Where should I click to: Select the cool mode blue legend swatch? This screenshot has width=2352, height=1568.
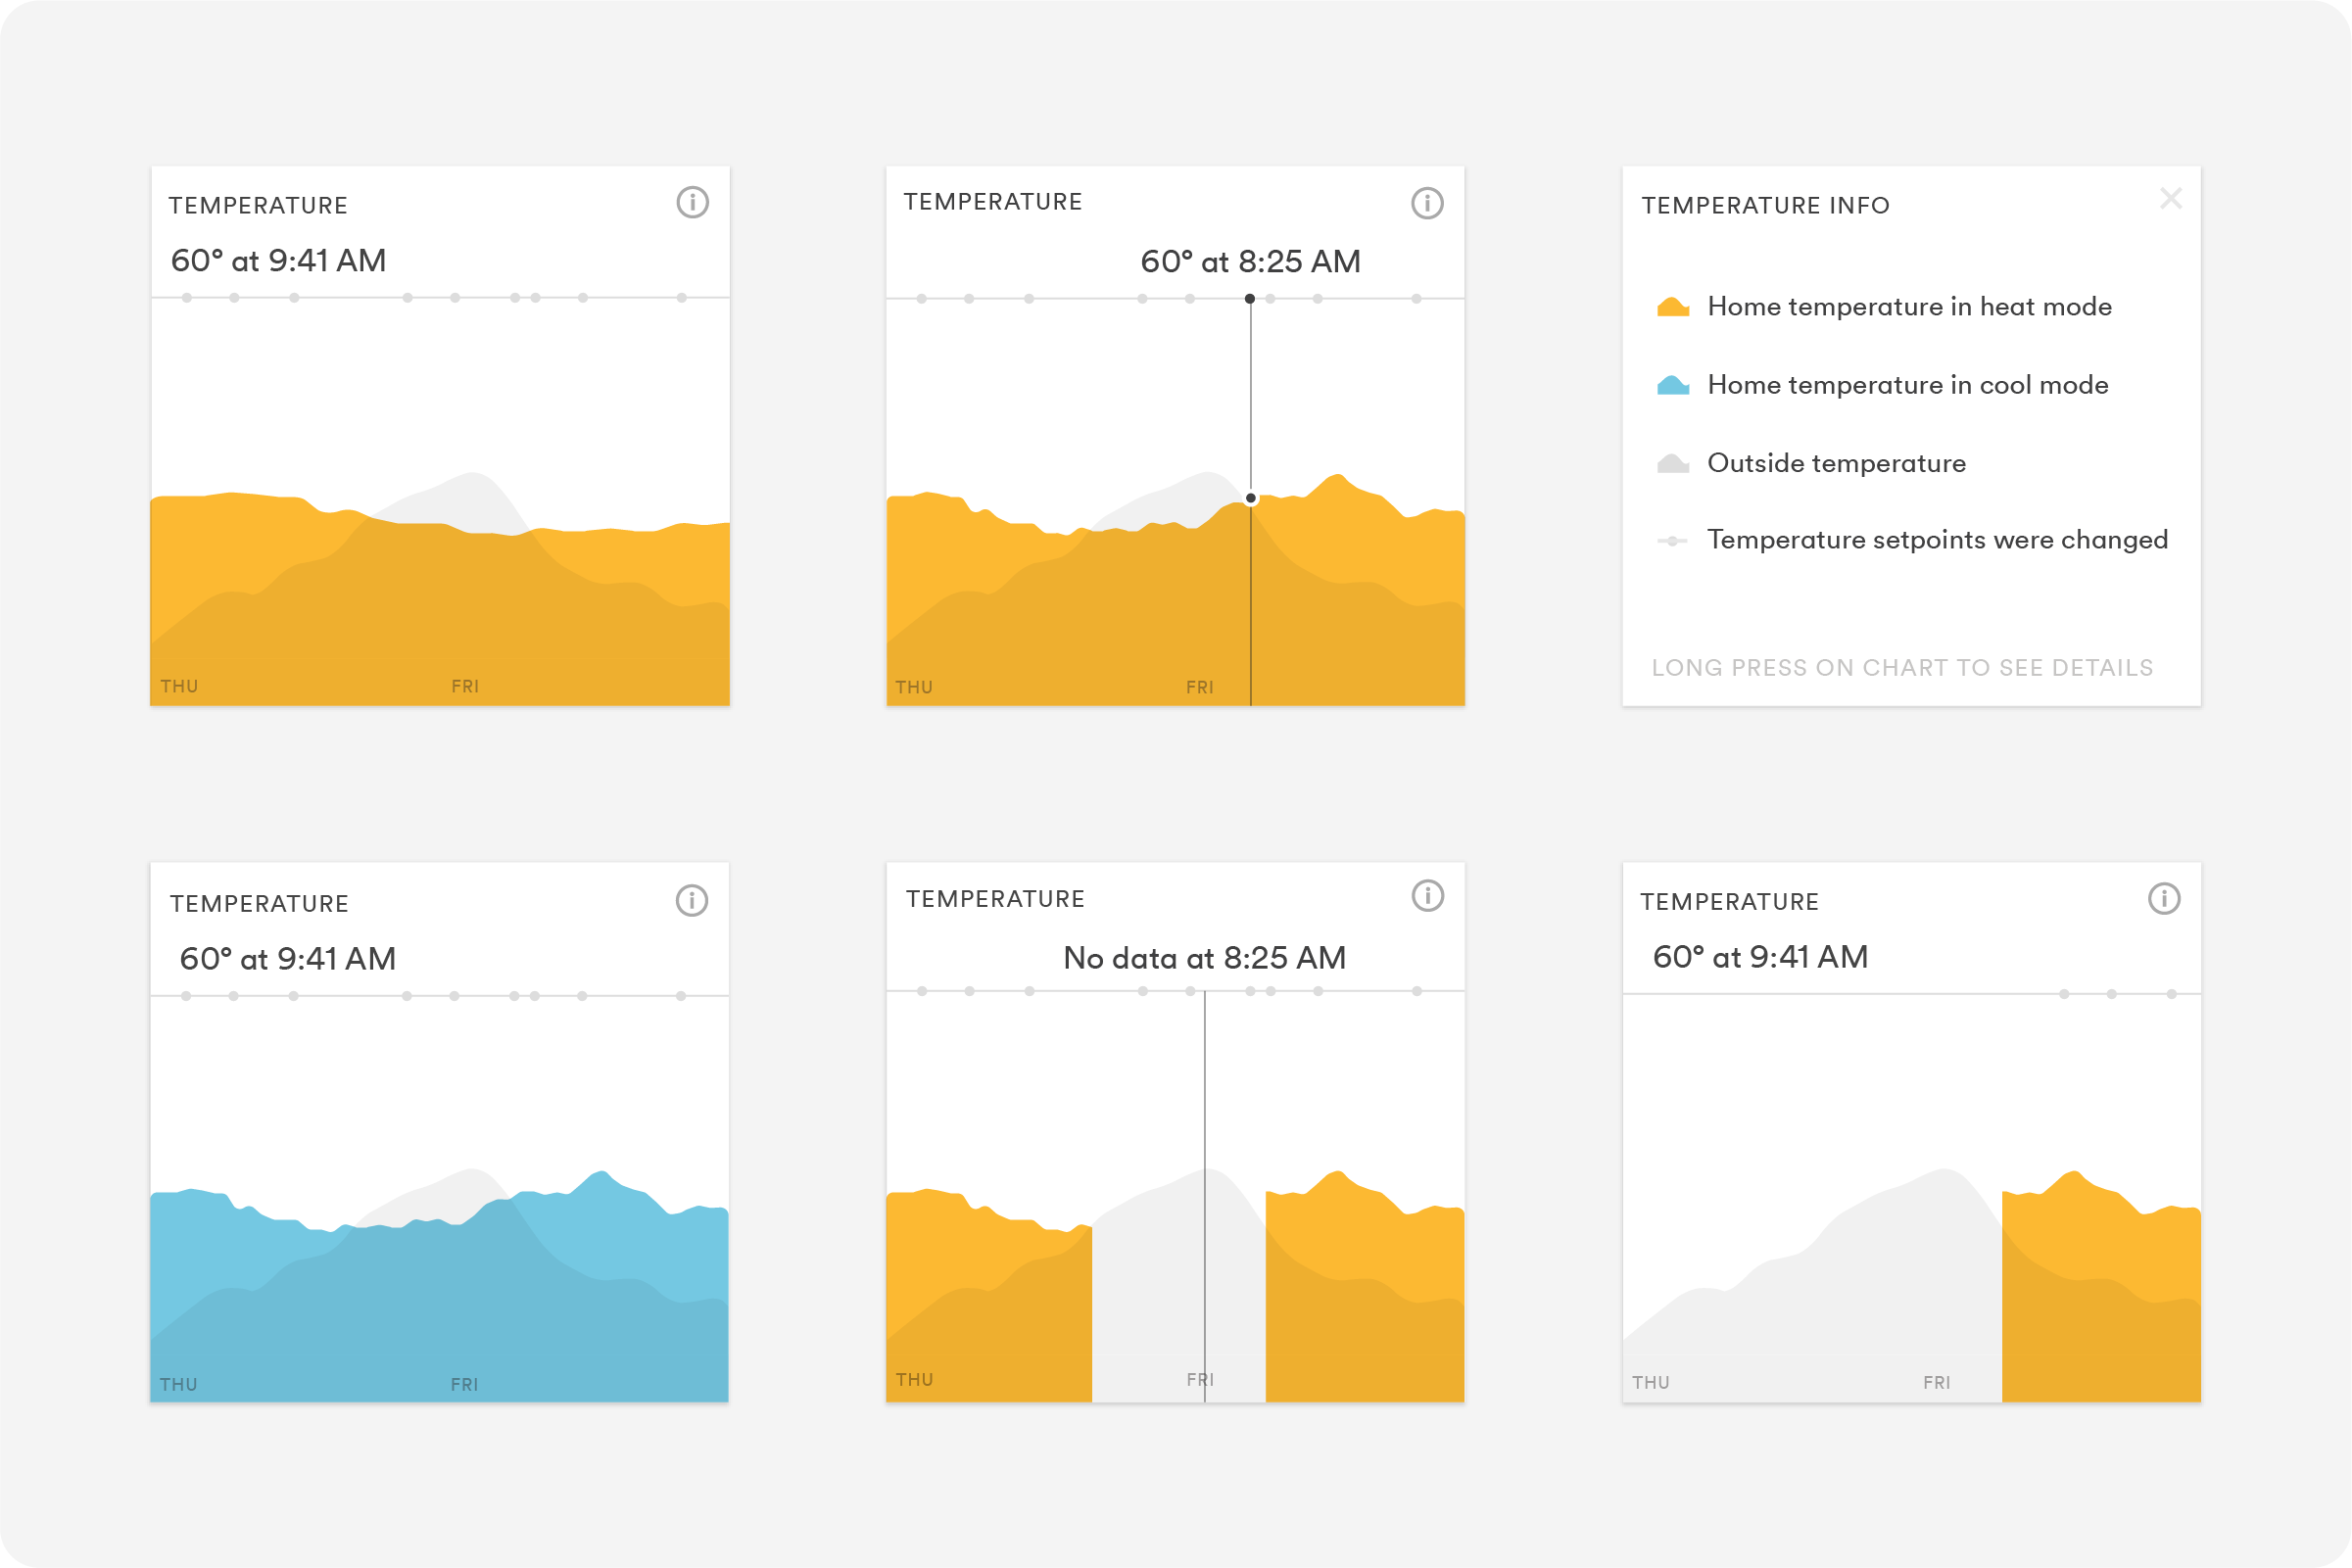tap(1672, 384)
